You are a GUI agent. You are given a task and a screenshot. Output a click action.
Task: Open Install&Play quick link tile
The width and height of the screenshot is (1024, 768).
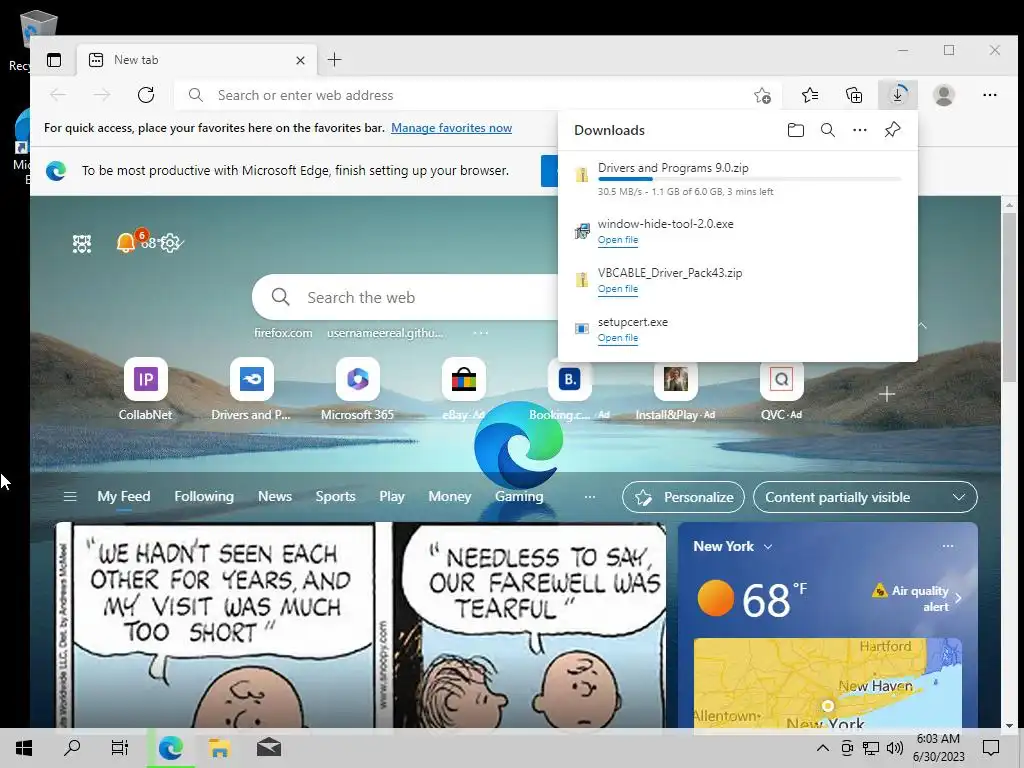675,389
